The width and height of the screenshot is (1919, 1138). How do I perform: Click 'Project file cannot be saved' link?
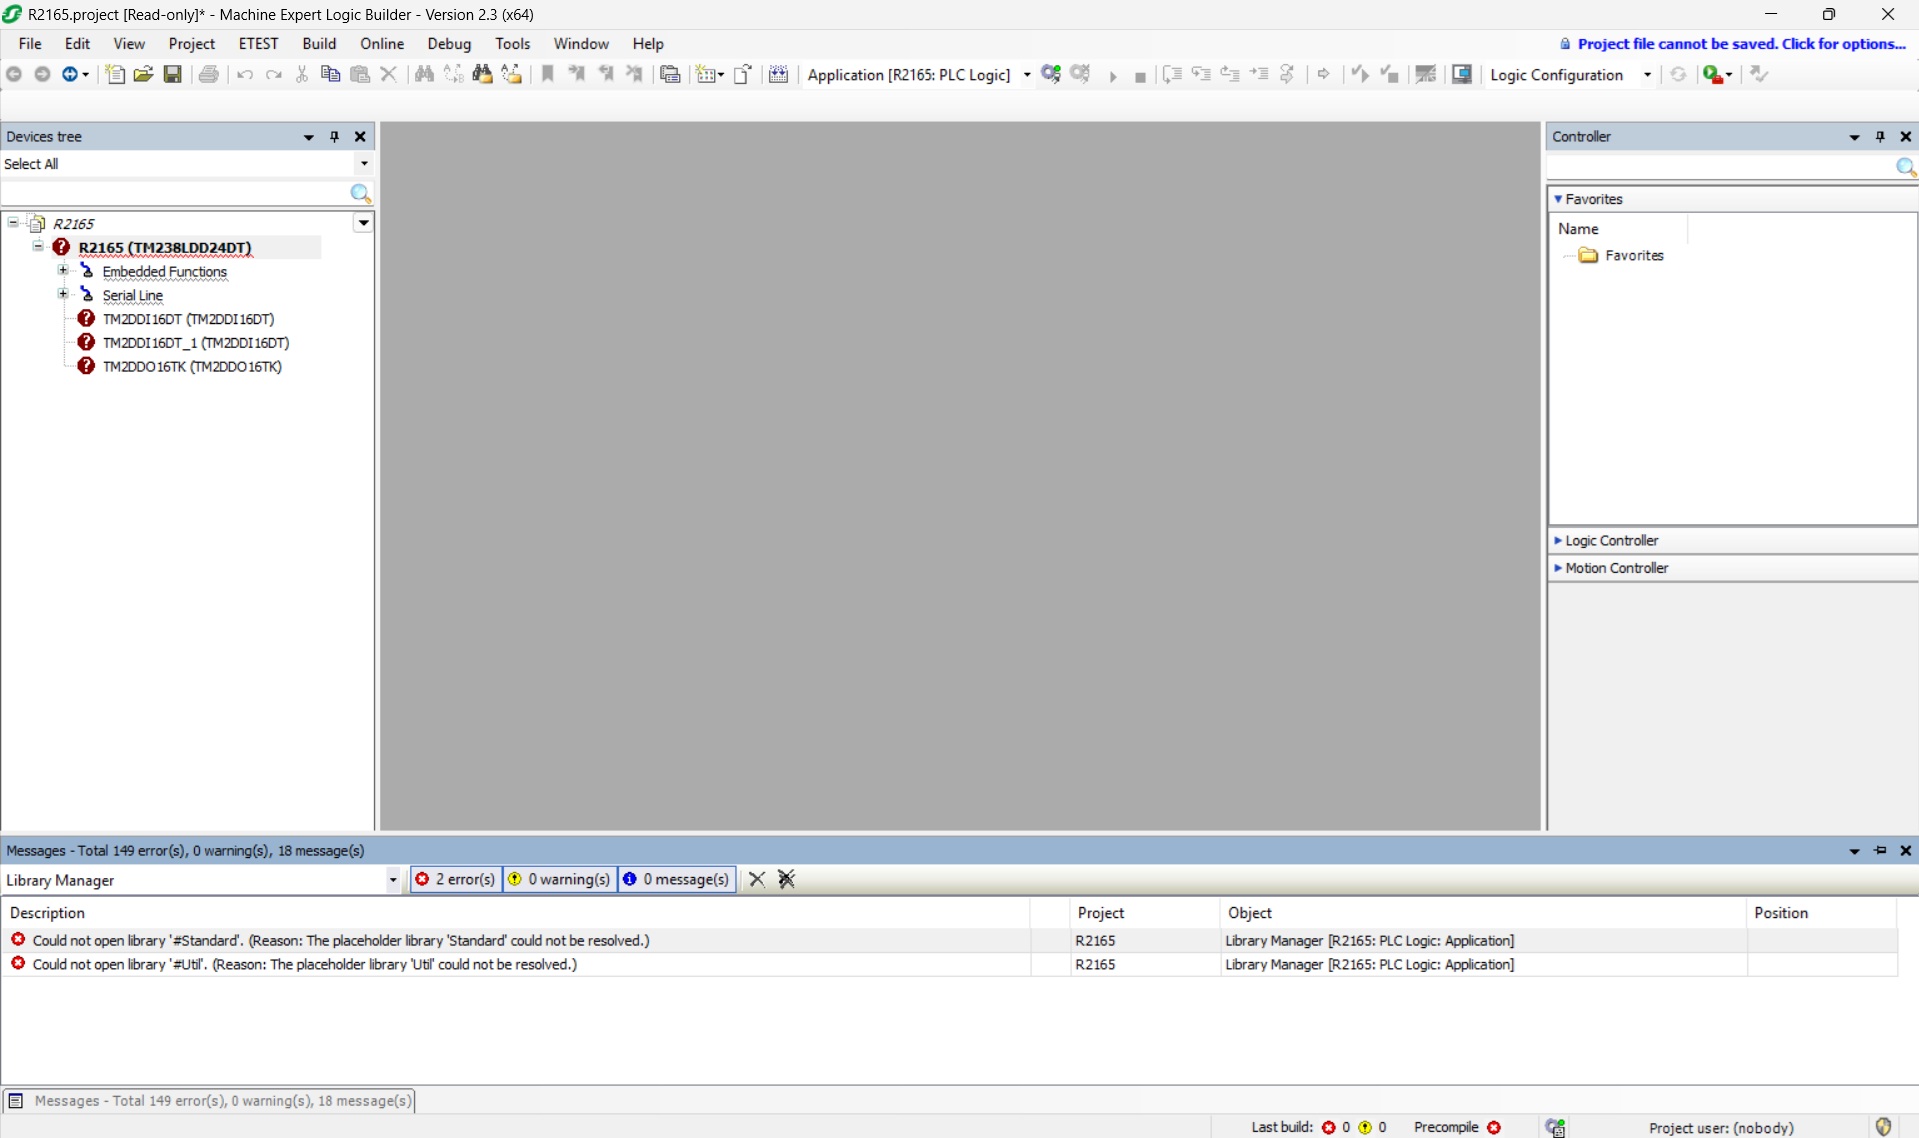coord(1740,44)
